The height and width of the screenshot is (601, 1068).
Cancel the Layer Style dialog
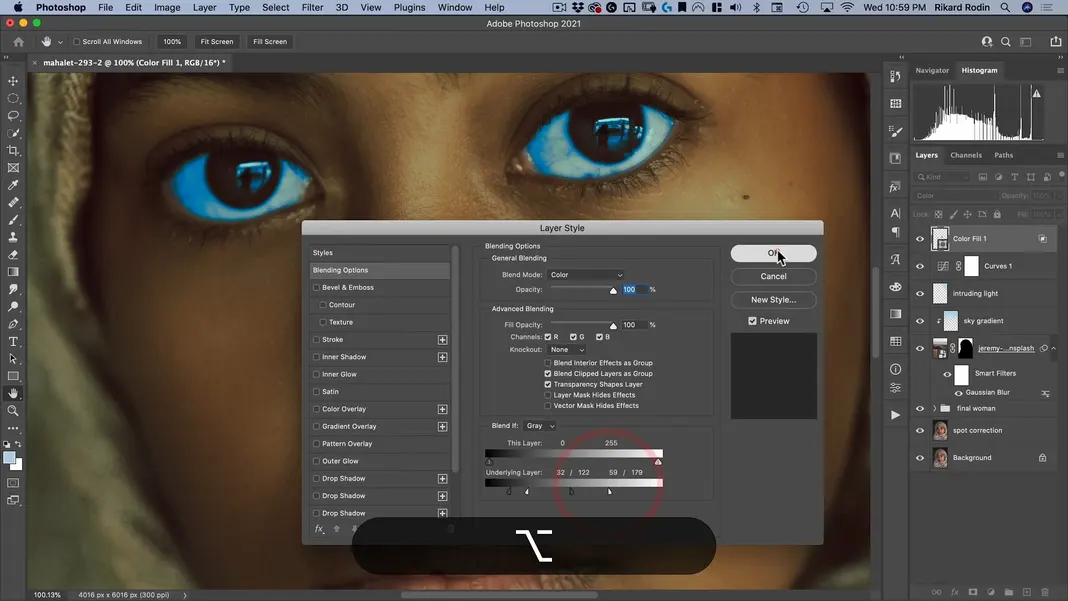pos(773,277)
